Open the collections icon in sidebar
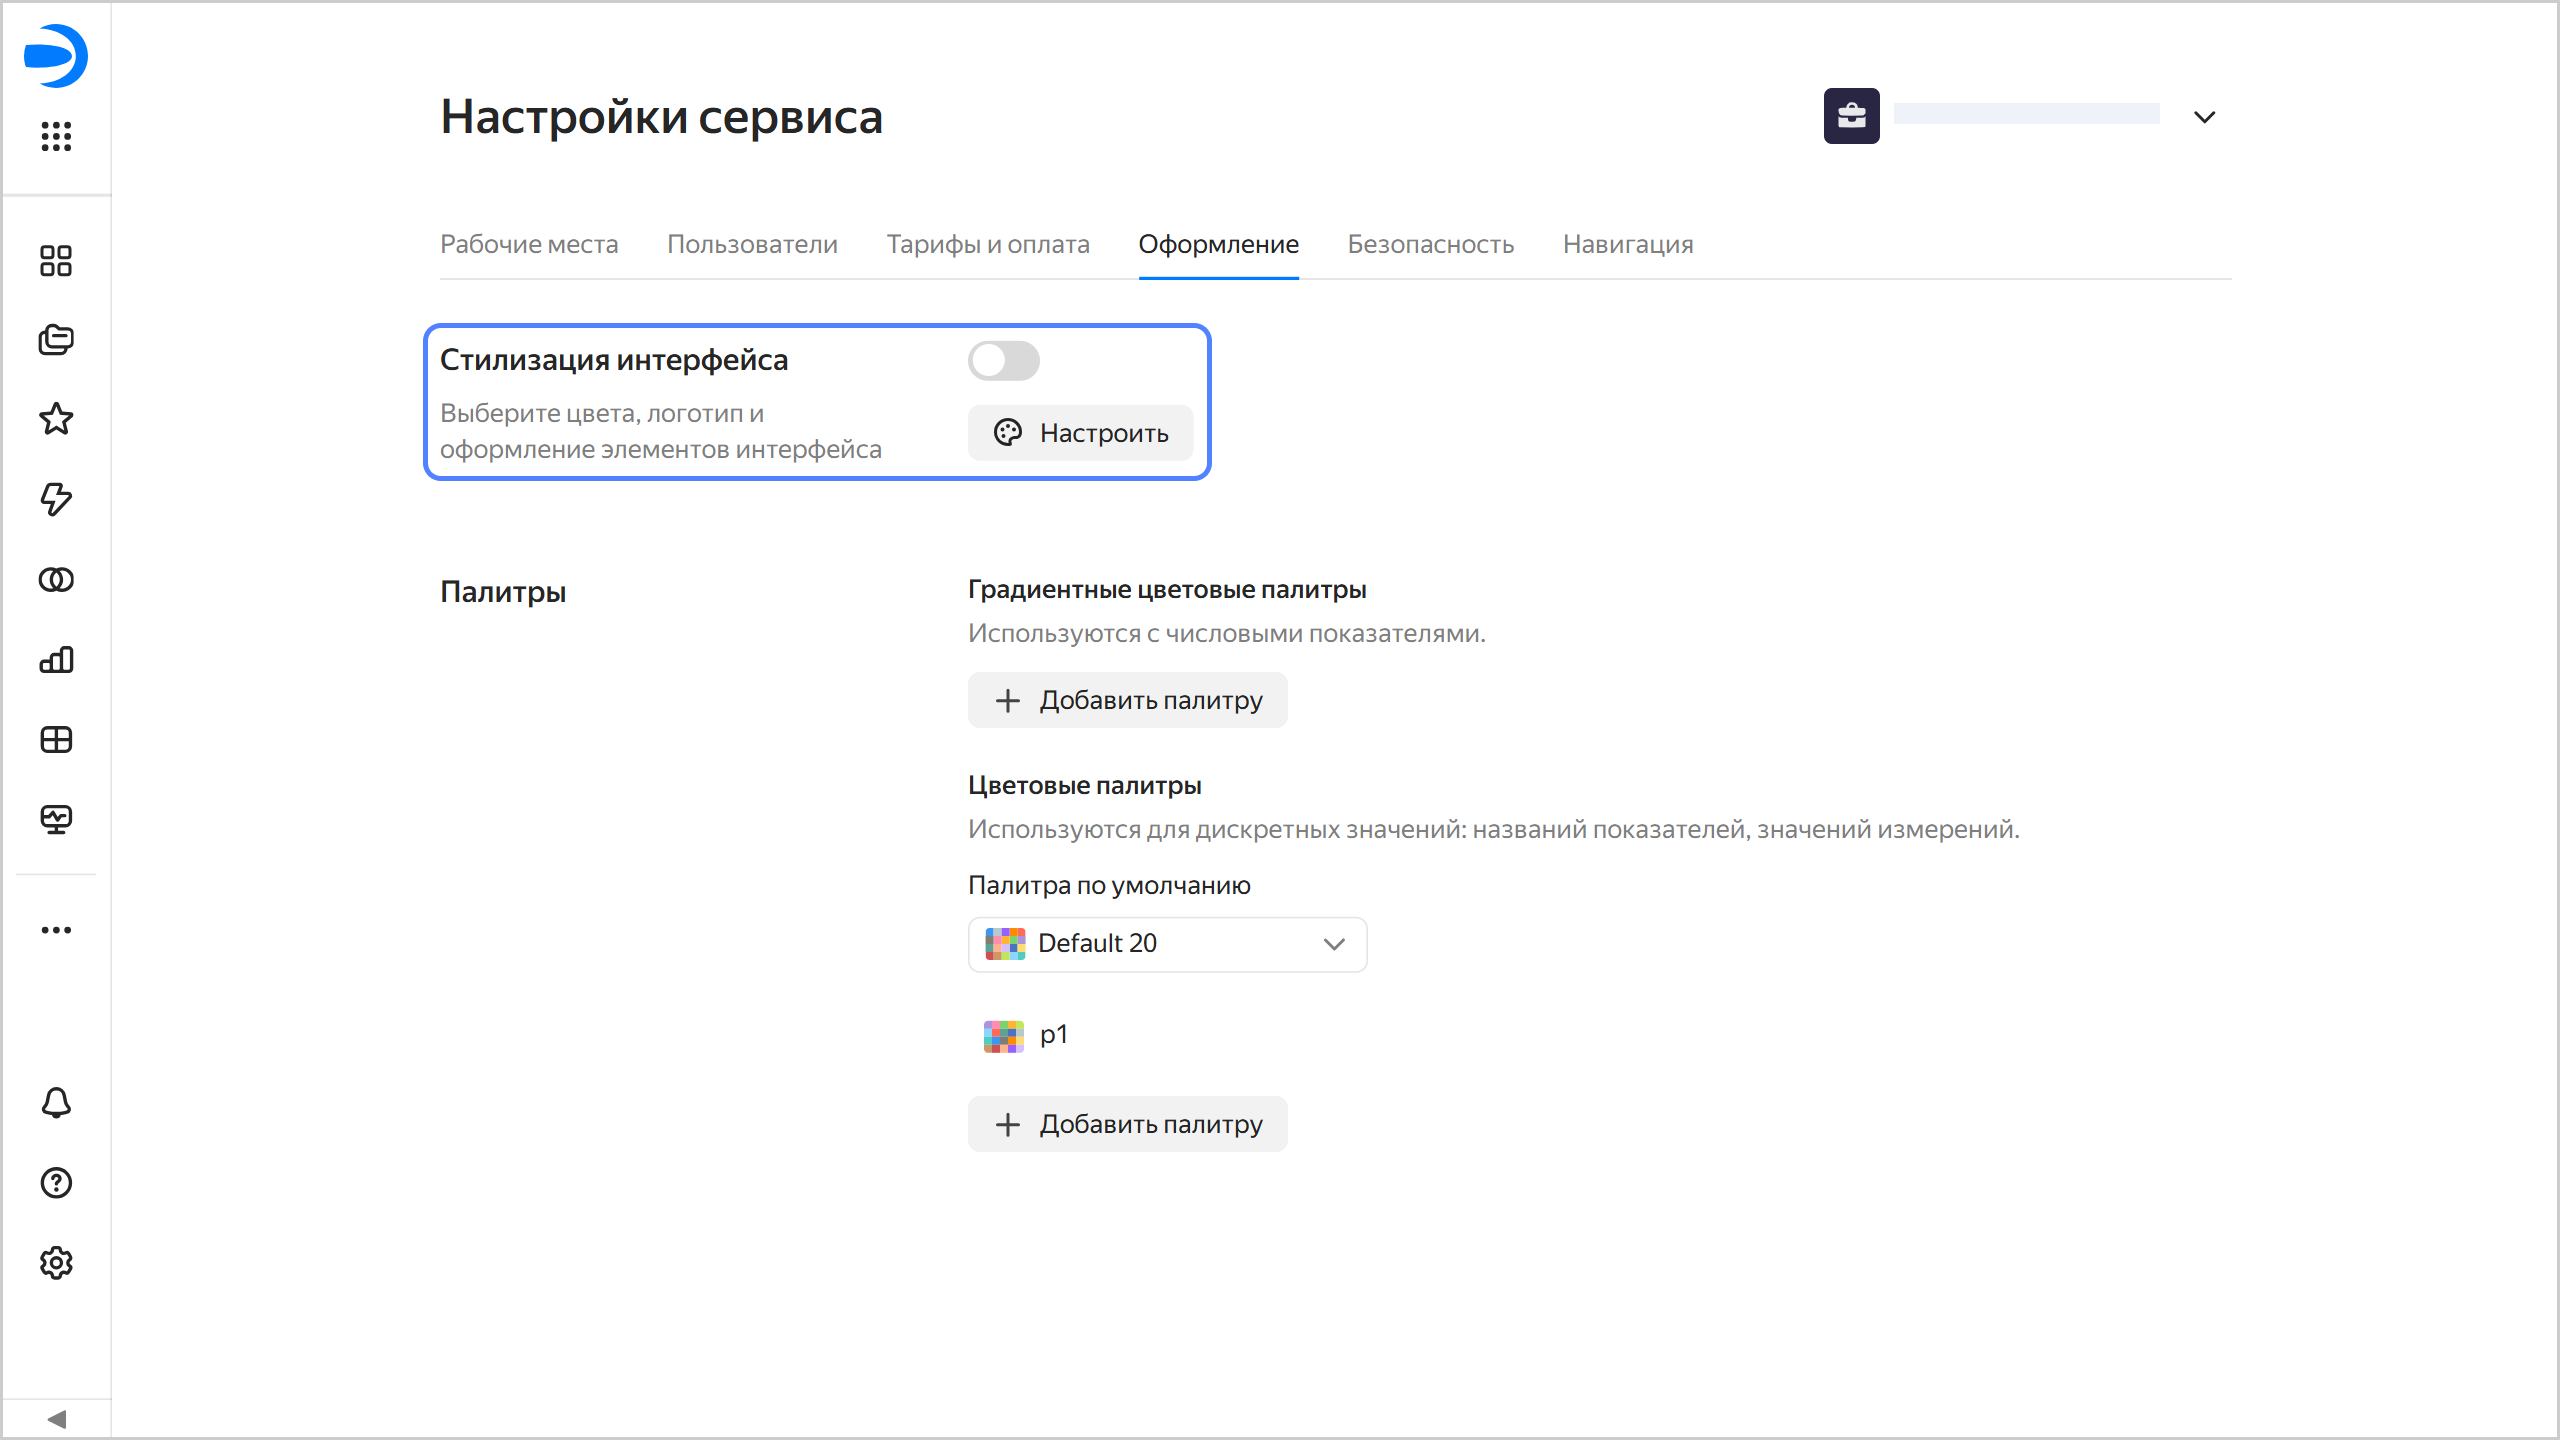2560x1440 pixels. point(56,340)
